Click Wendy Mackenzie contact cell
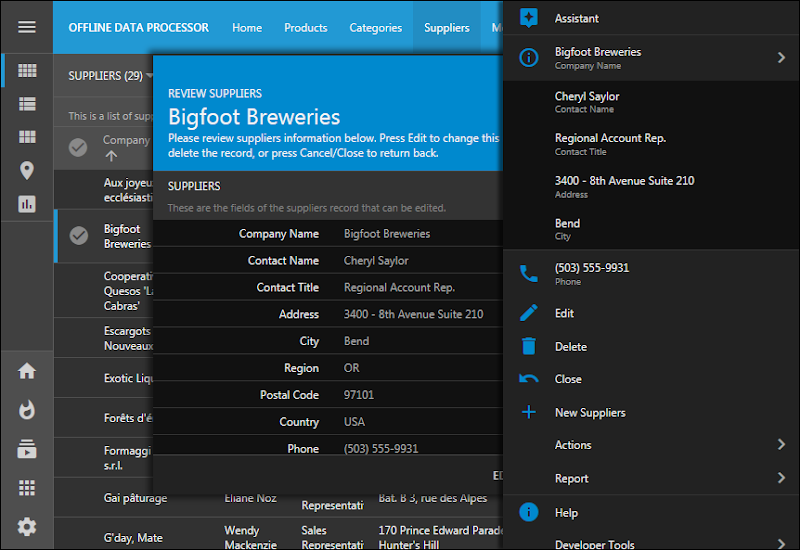 [250, 538]
